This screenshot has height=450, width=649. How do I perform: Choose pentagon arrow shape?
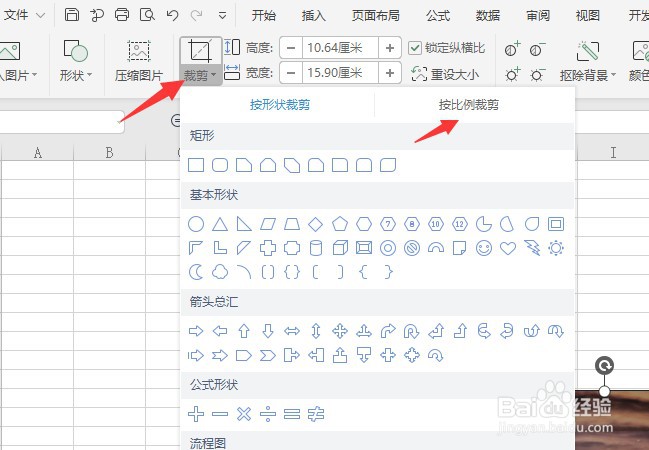[244, 355]
